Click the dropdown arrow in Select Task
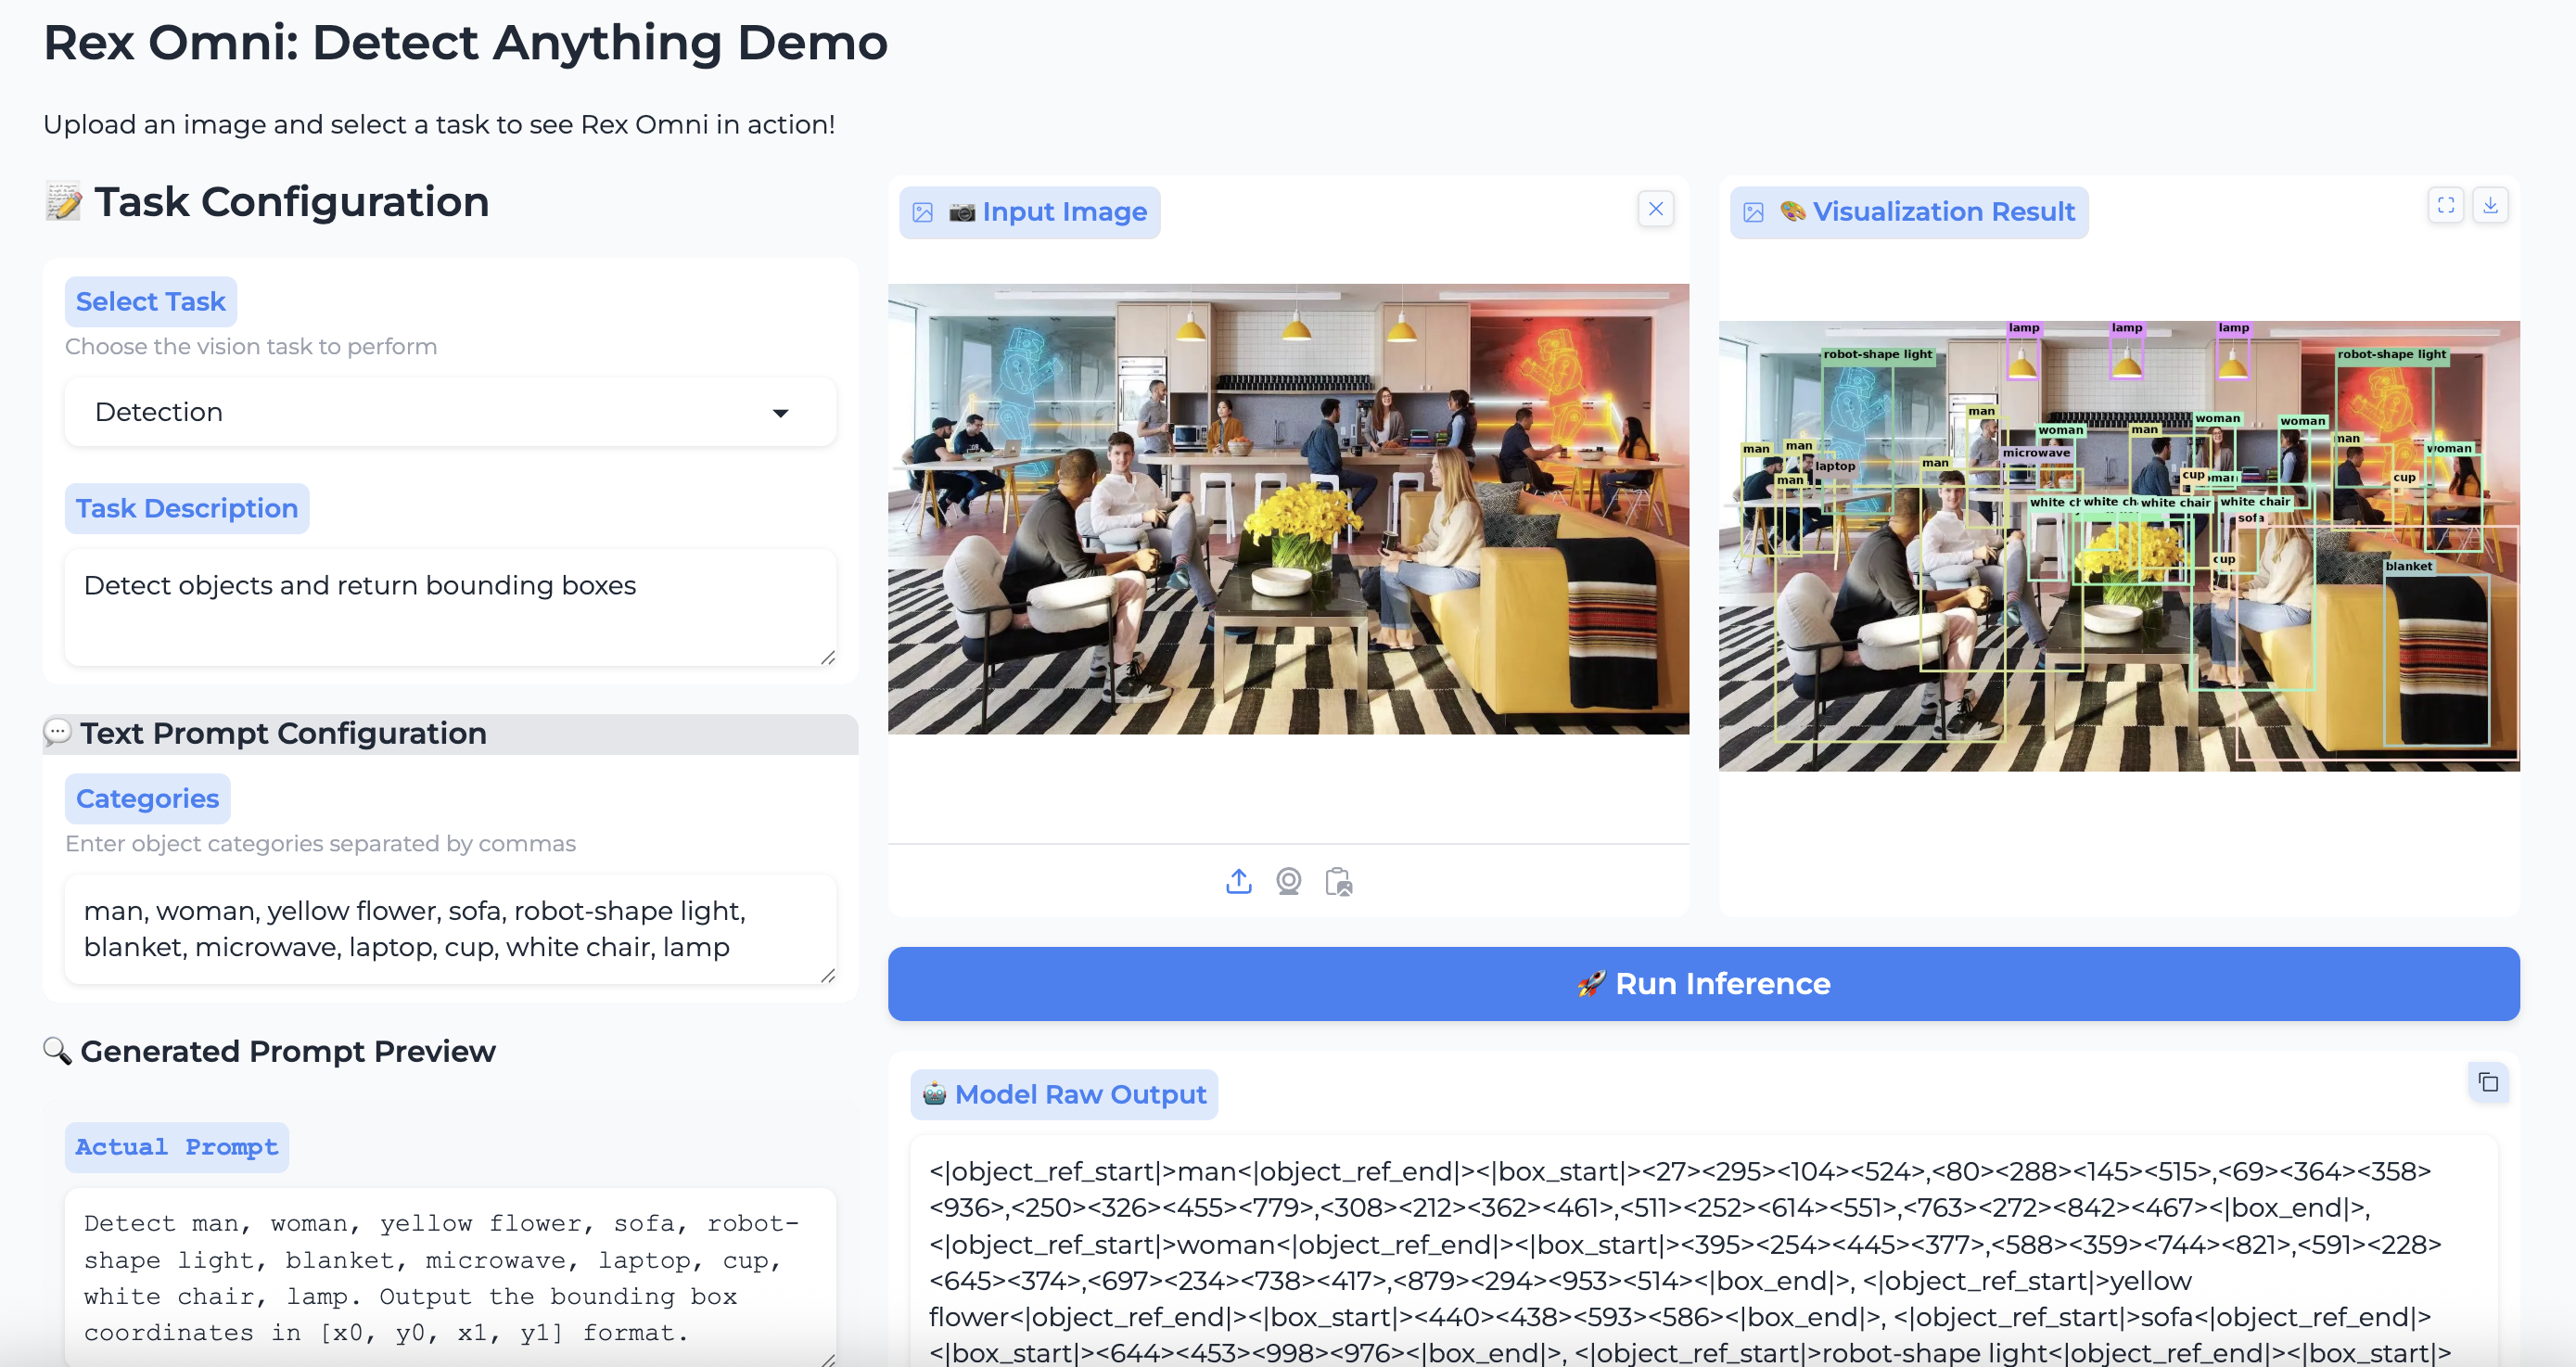 pos(780,413)
